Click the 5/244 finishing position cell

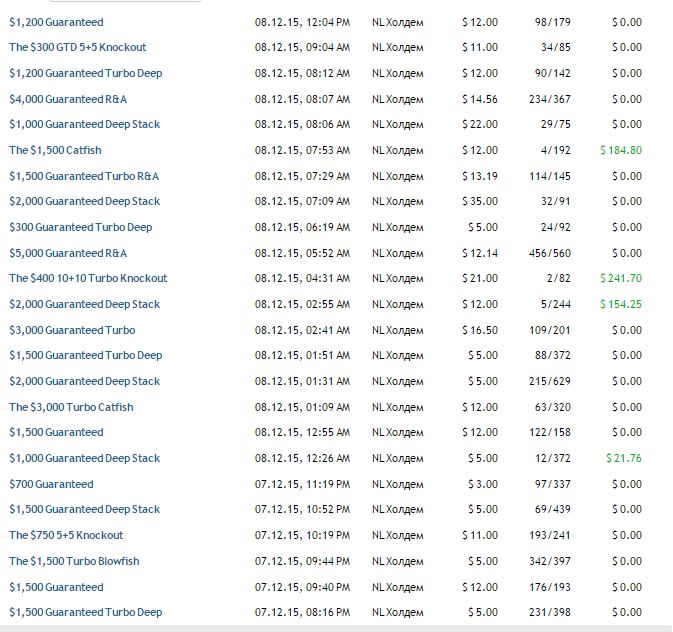point(556,304)
